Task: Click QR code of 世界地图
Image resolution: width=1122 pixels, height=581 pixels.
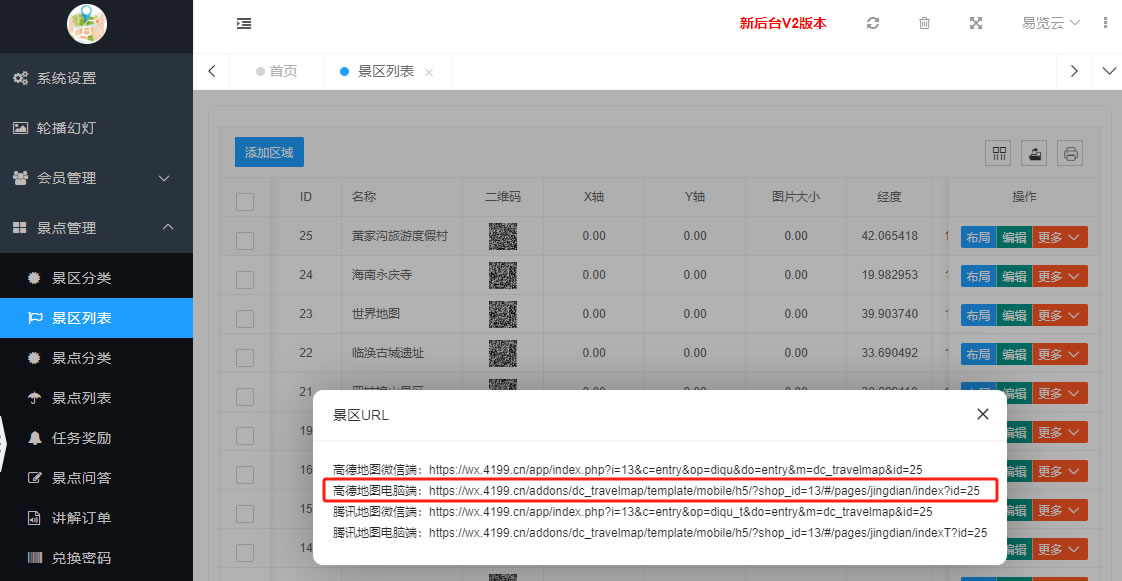Action: tap(503, 314)
